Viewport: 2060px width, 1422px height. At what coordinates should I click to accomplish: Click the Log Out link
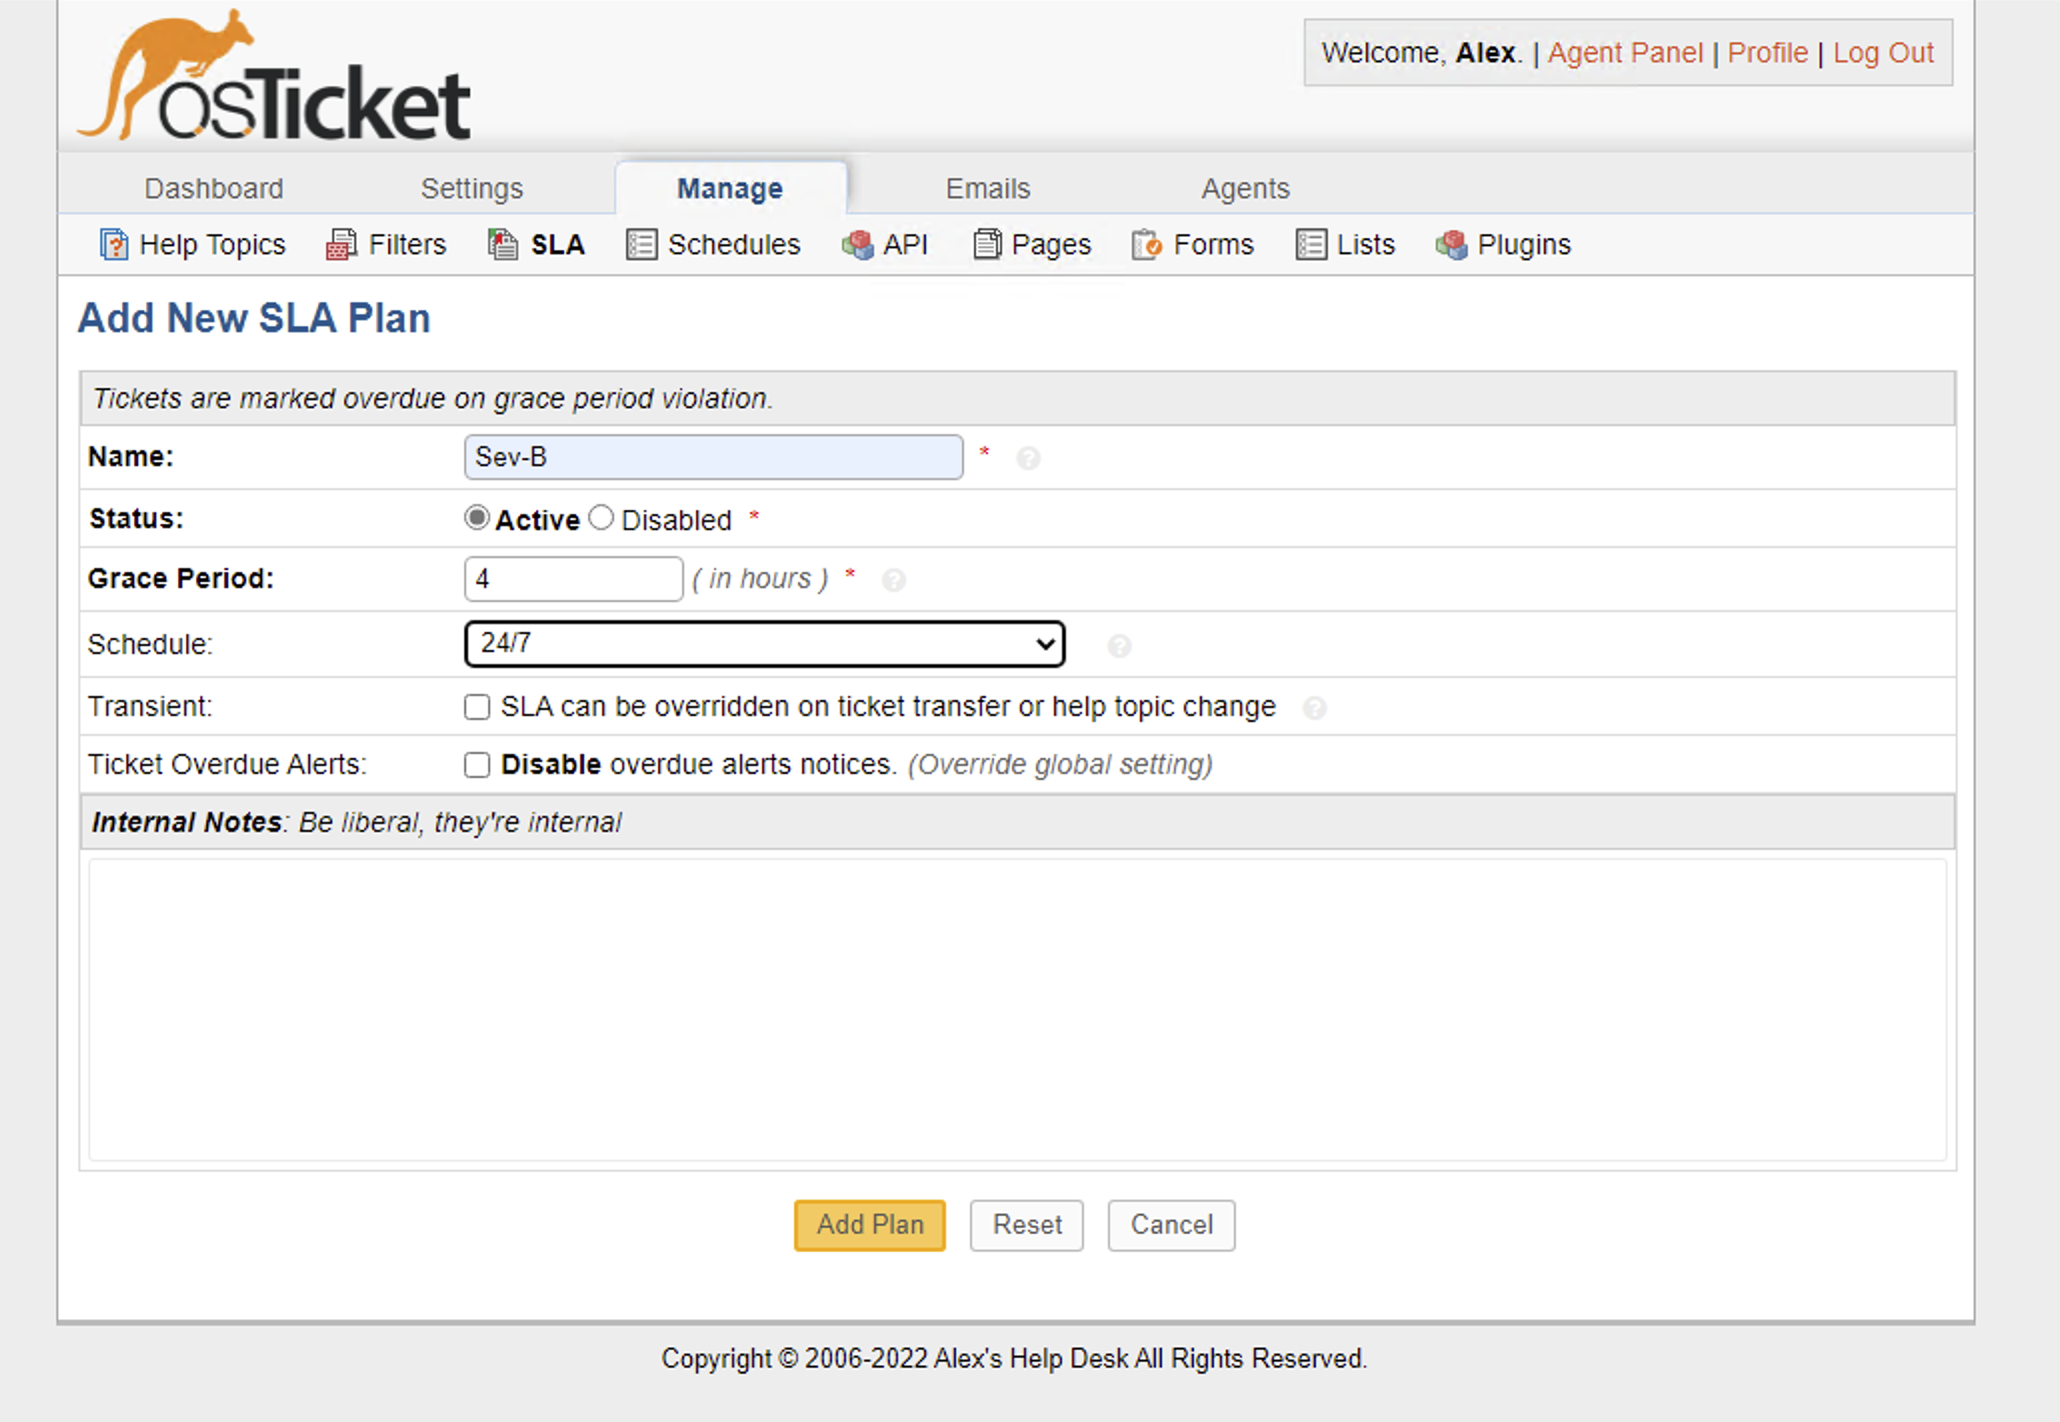[x=1882, y=53]
